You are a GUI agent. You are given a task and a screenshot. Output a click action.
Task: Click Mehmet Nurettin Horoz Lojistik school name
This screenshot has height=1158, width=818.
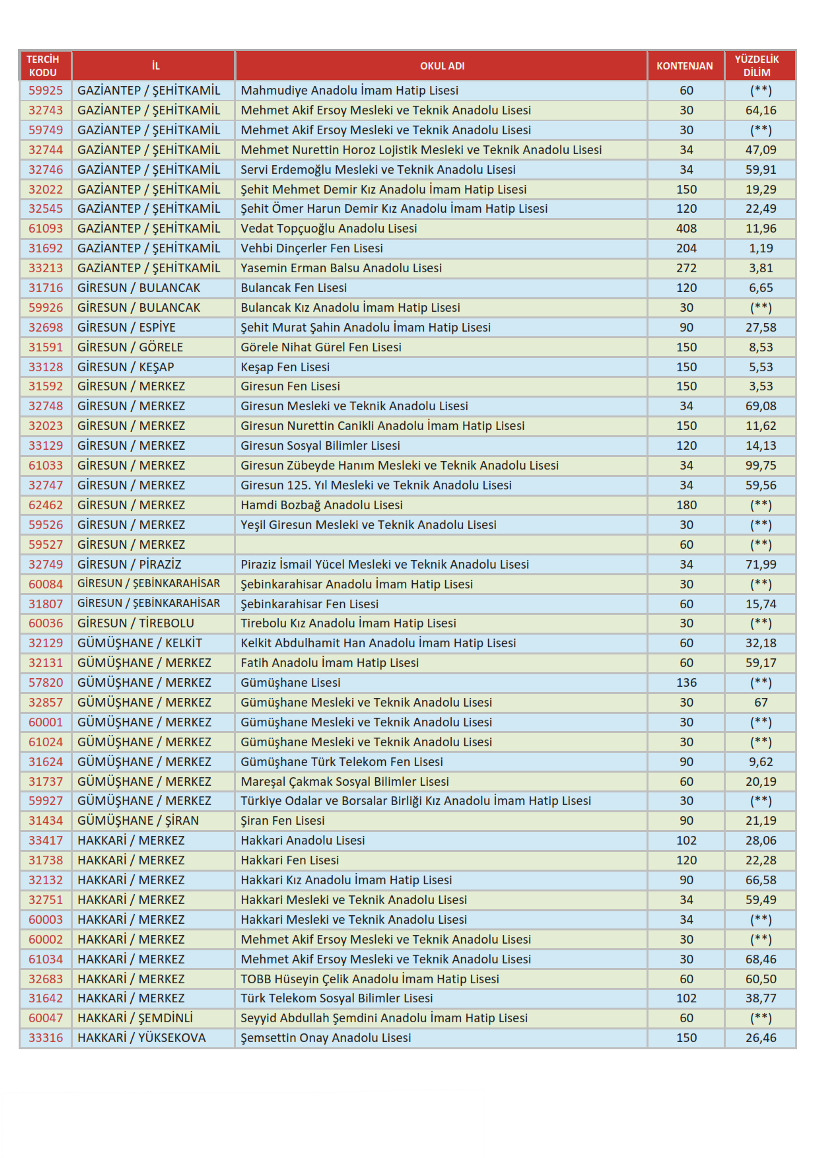pyautogui.click(x=421, y=149)
